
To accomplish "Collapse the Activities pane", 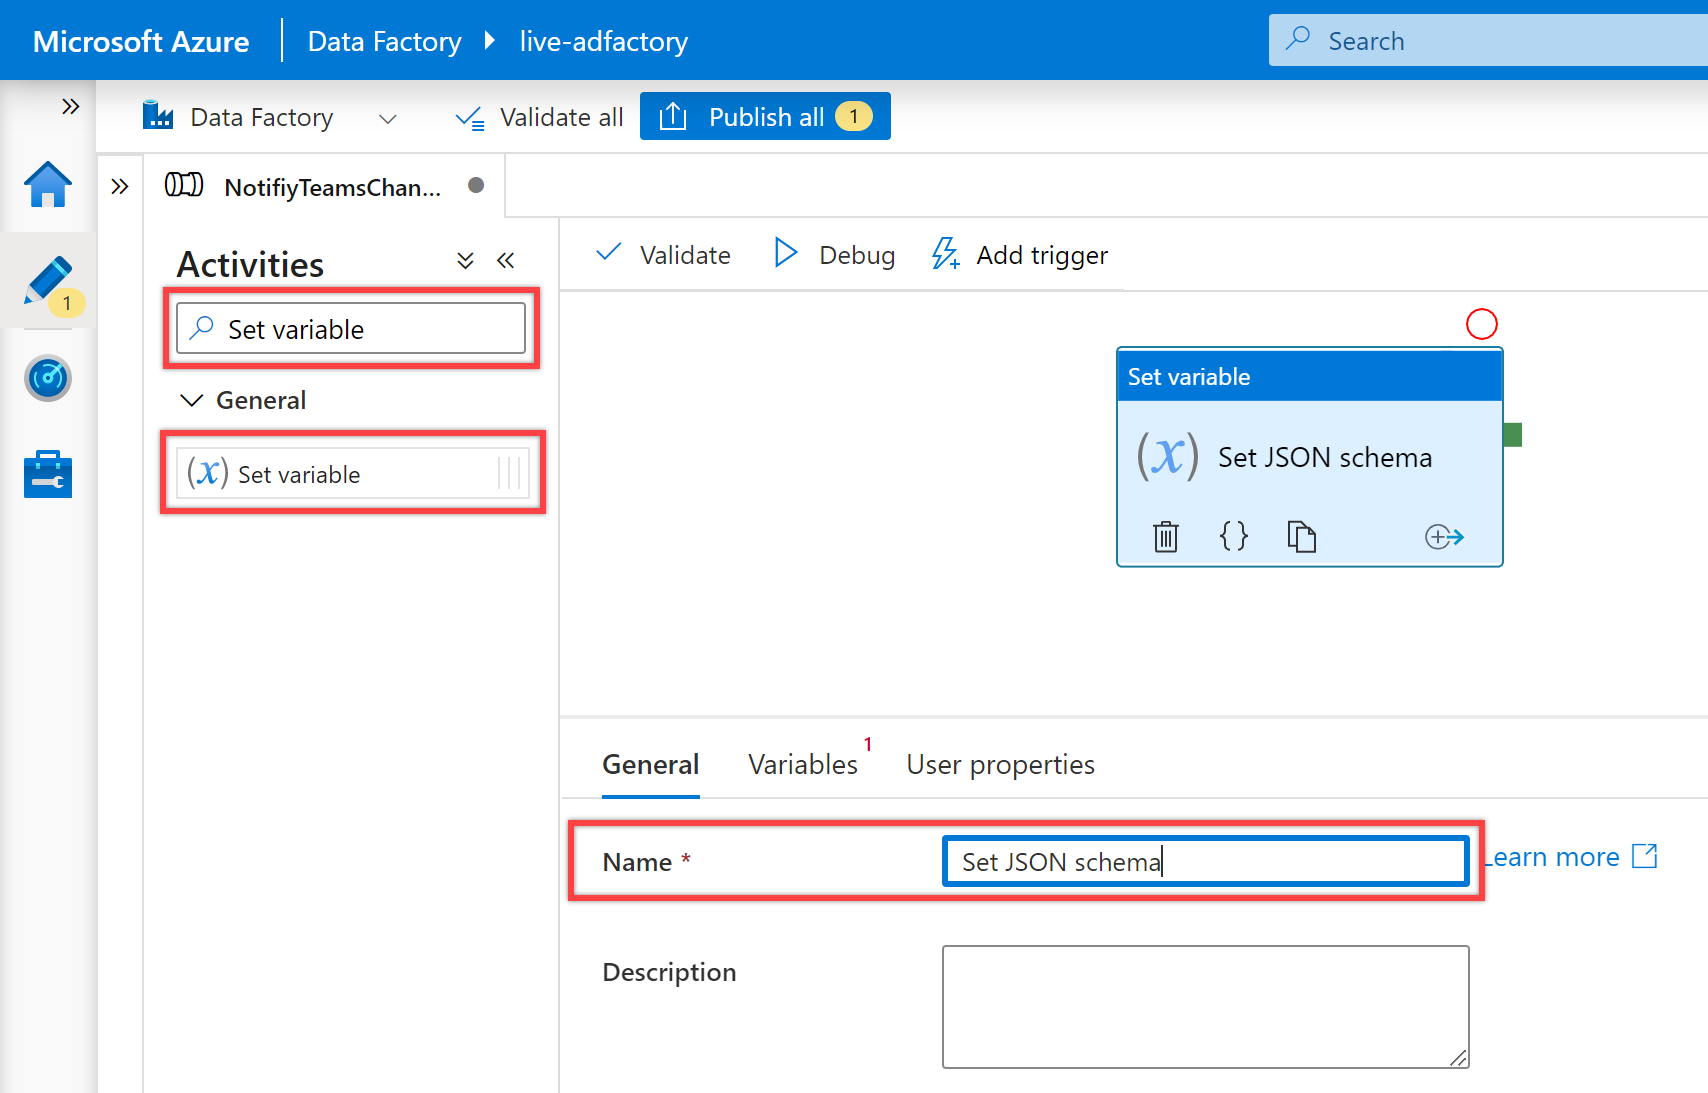I will tap(505, 261).
